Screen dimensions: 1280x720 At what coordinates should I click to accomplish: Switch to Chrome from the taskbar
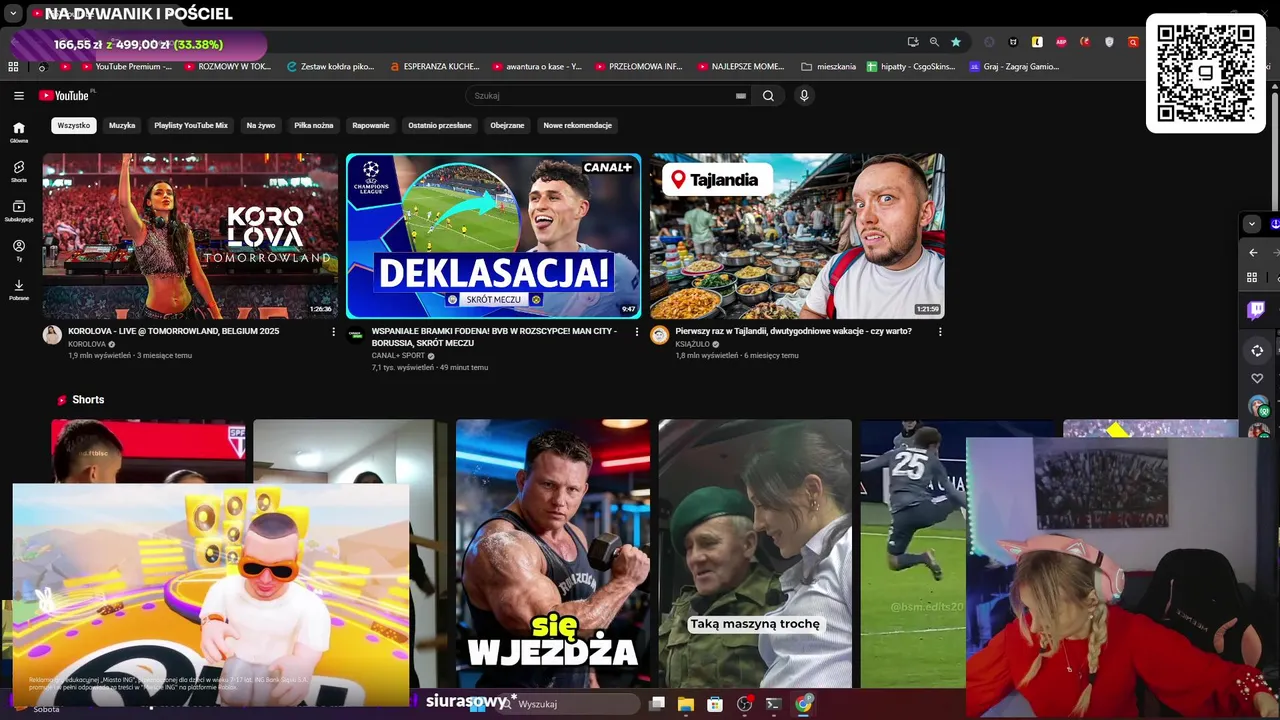(803, 704)
